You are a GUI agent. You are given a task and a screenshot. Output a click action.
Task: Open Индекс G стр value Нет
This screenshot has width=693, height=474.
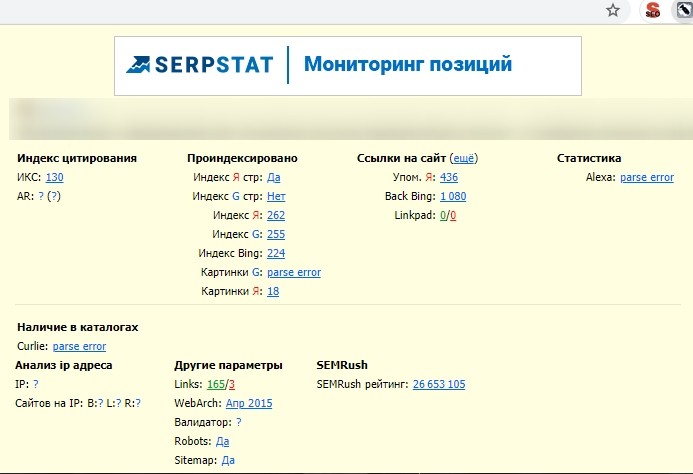pyautogui.click(x=276, y=196)
